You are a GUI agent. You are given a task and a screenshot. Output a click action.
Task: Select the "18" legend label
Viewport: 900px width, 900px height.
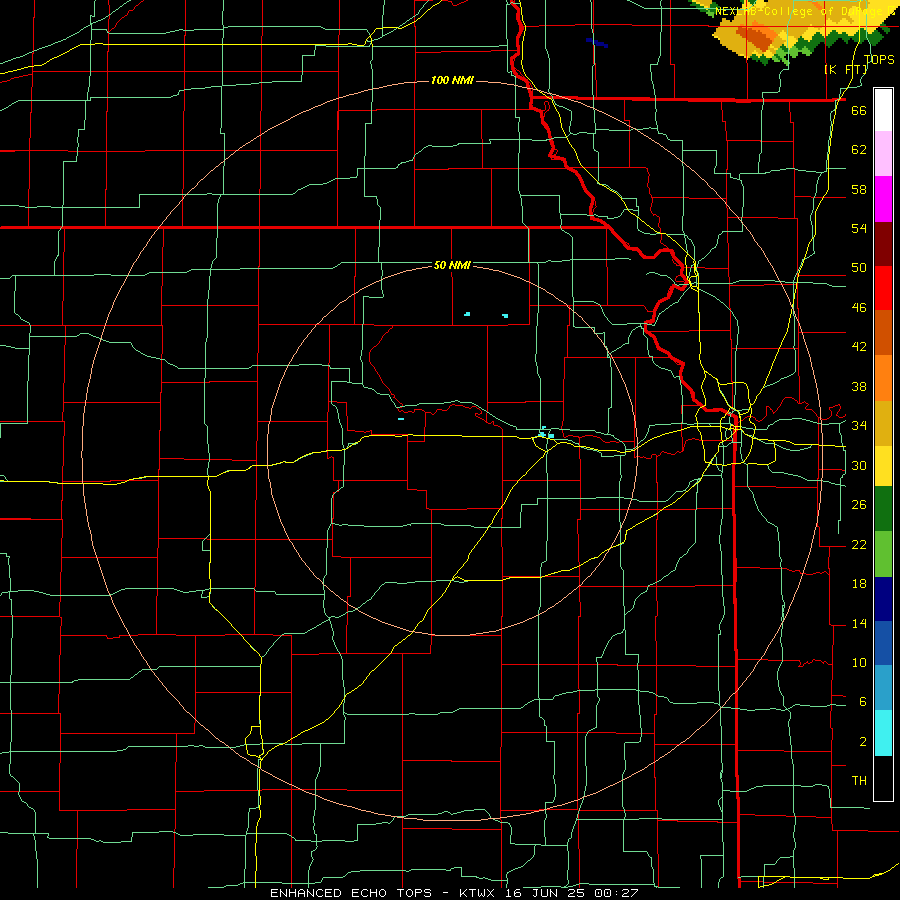859,584
